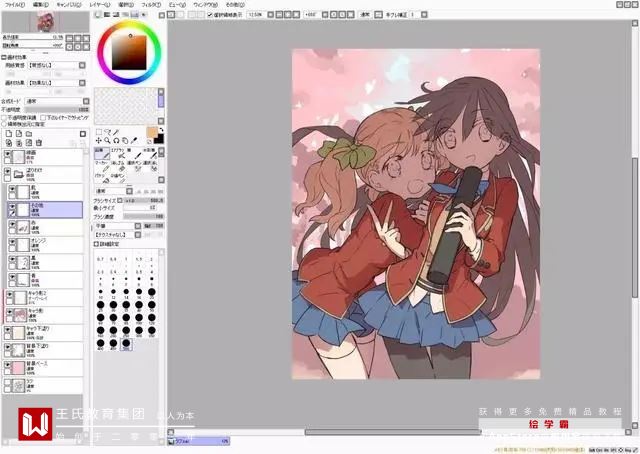Enable 不透明度保護 checkbox

coord(4,118)
